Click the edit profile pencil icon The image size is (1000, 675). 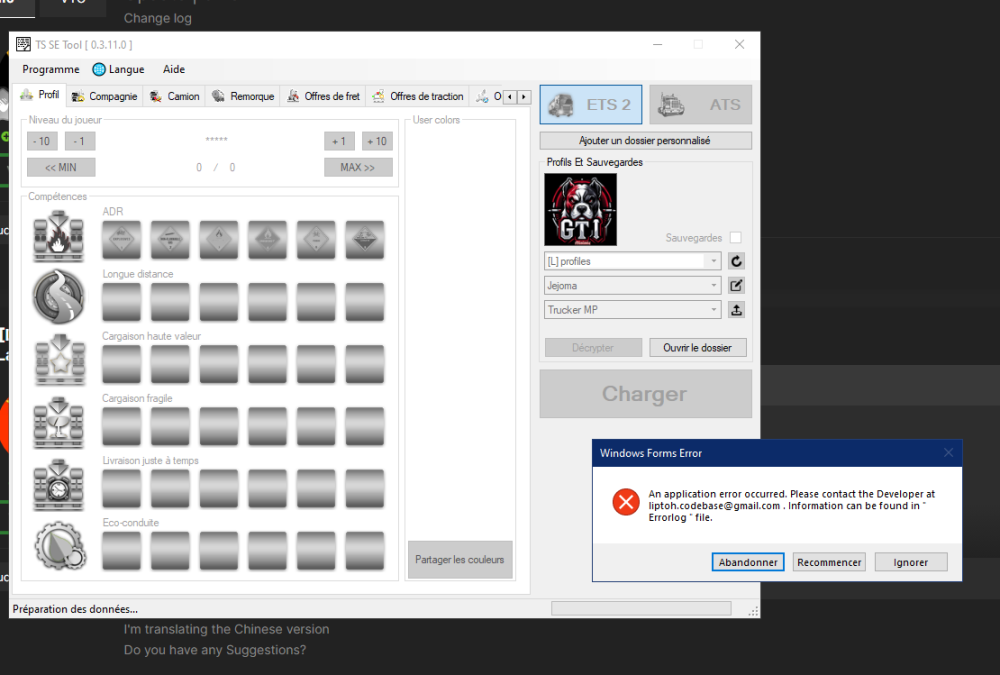(736, 285)
